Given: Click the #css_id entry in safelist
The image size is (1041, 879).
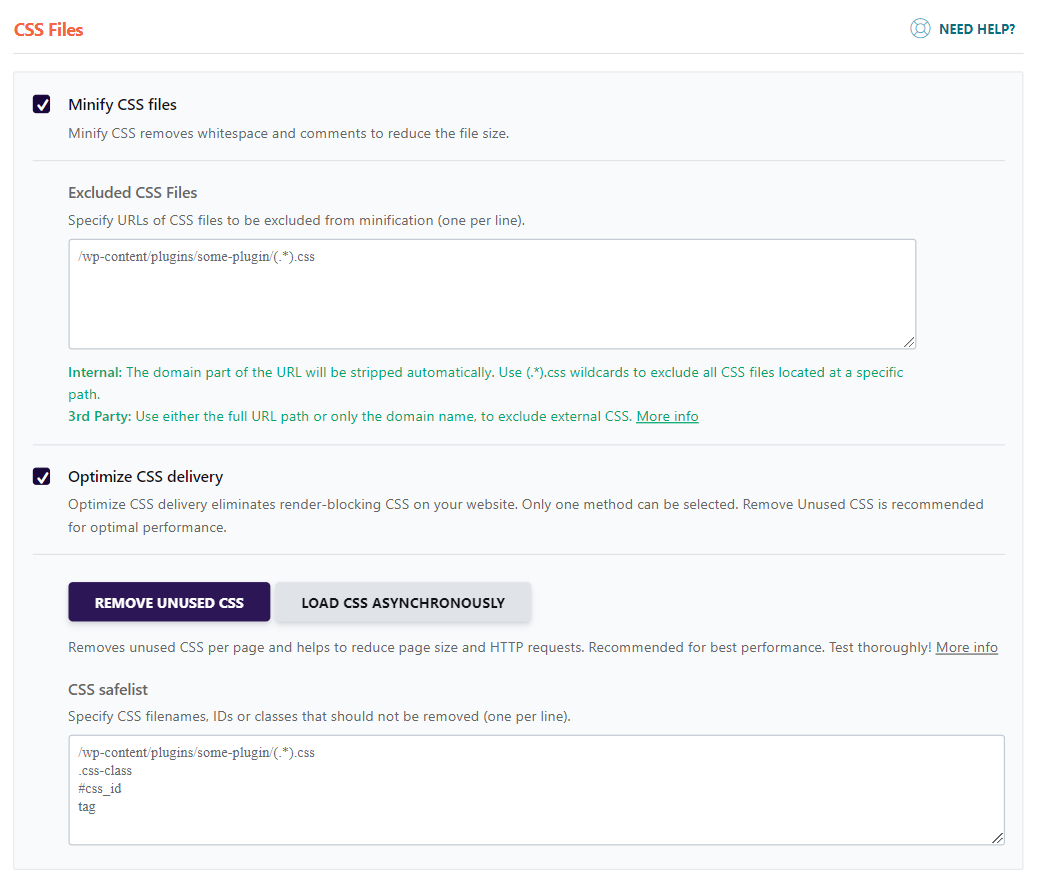Looking at the screenshot, I should (x=100, y=788).
